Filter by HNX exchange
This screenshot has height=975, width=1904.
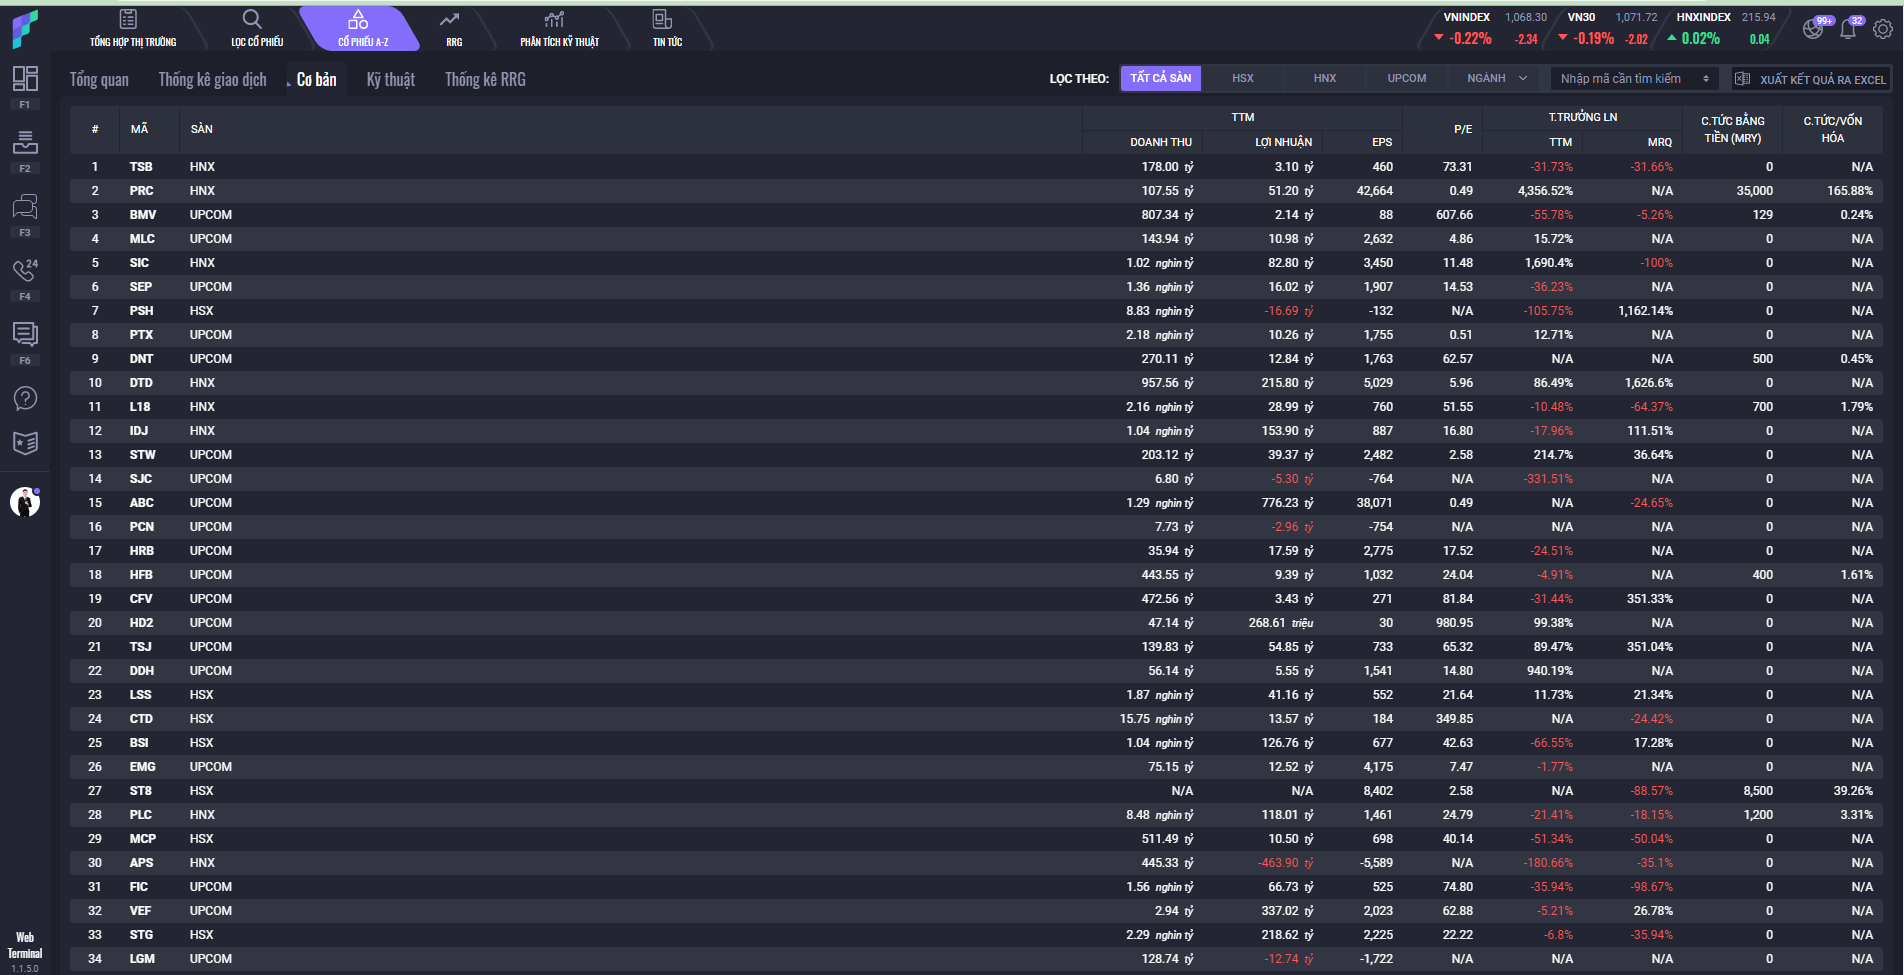coord(1324,78)
